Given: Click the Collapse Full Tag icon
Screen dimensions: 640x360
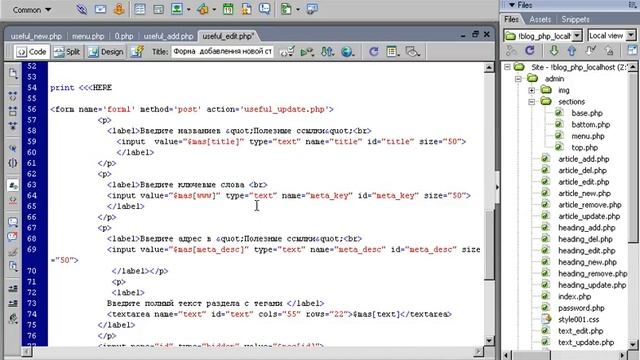Looking at the screenshot, I should (x=13, y=96).
